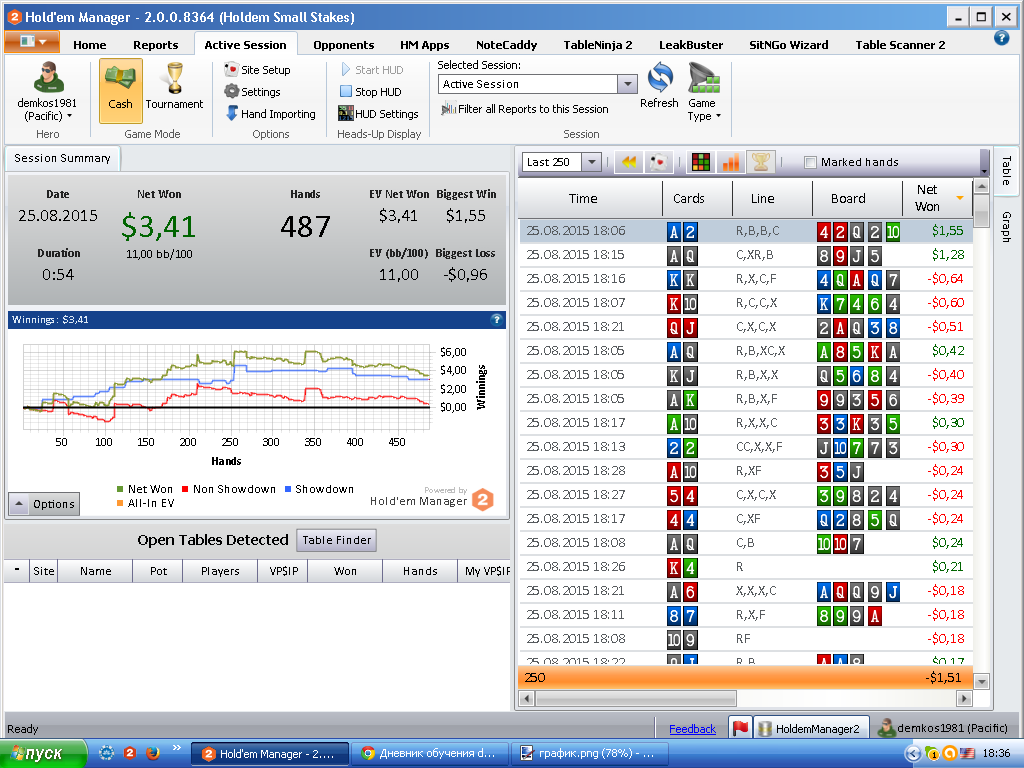
Task: Open the SitNGo Wizard tab
Action: tap(788, 45)
